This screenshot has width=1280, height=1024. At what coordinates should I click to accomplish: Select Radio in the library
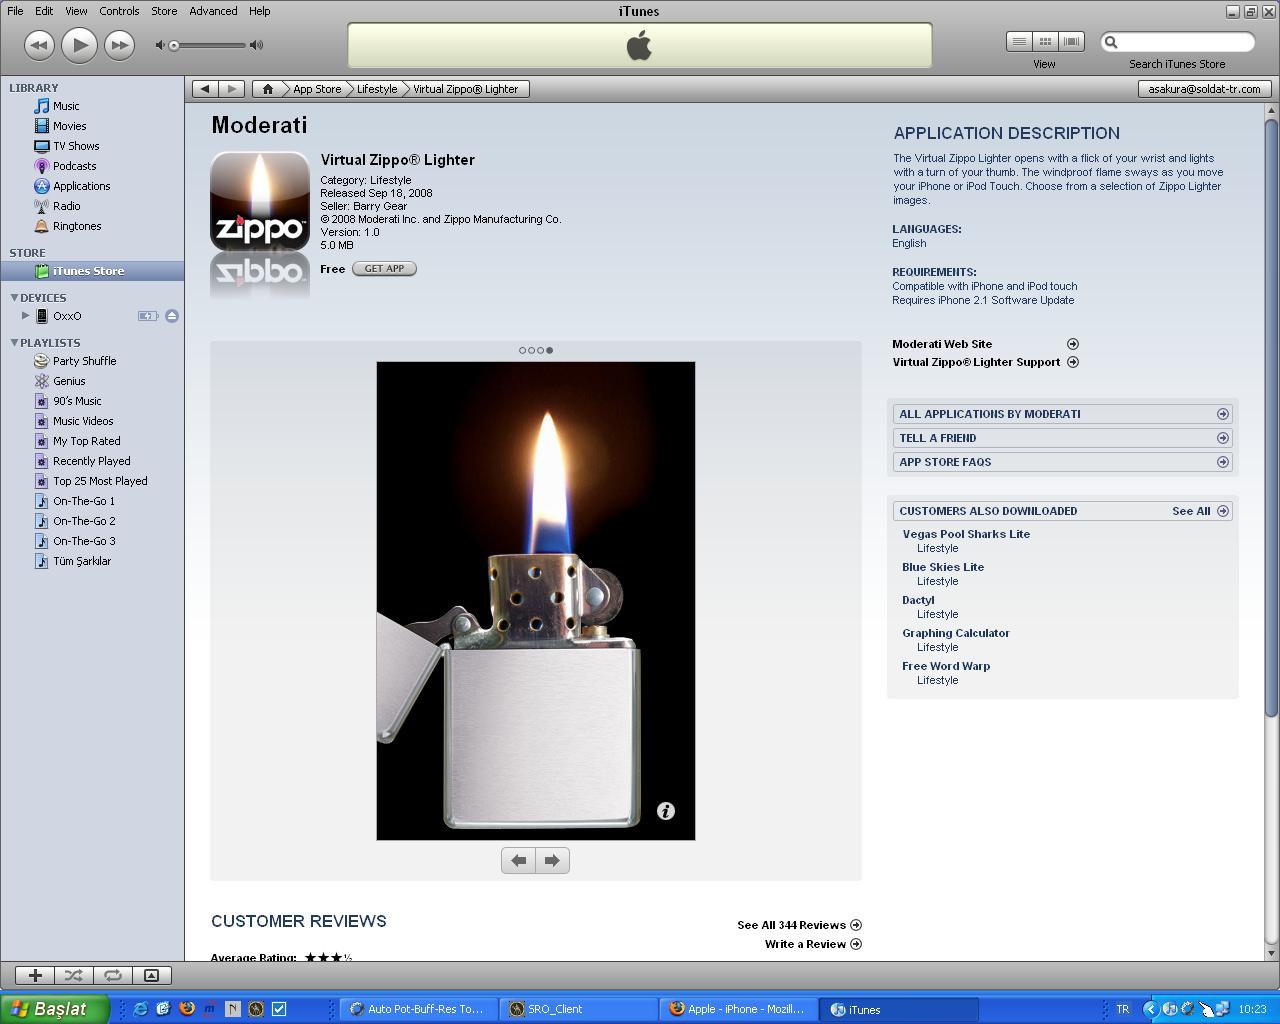pyautogui.click(x=66, y=206)
